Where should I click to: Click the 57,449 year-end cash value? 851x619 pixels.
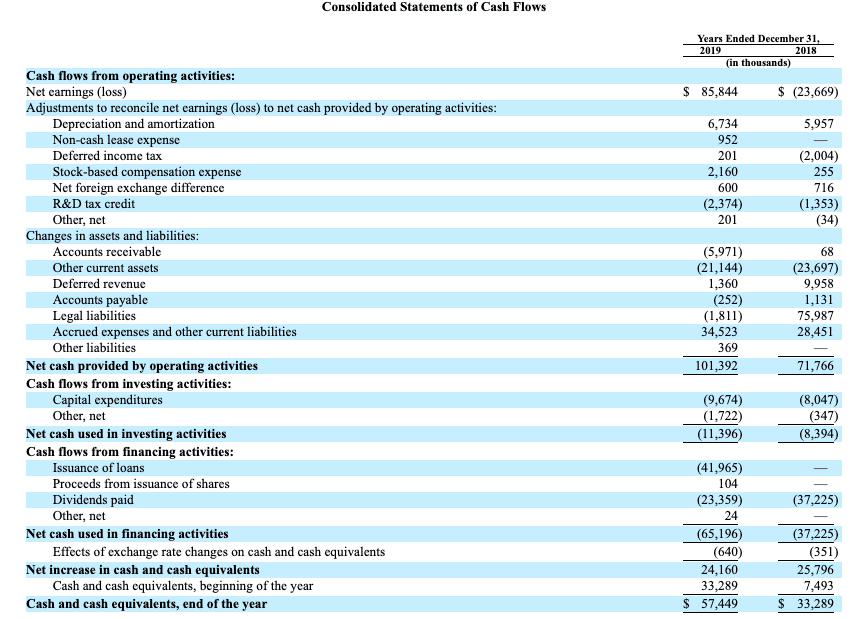(x=720, y=604)
